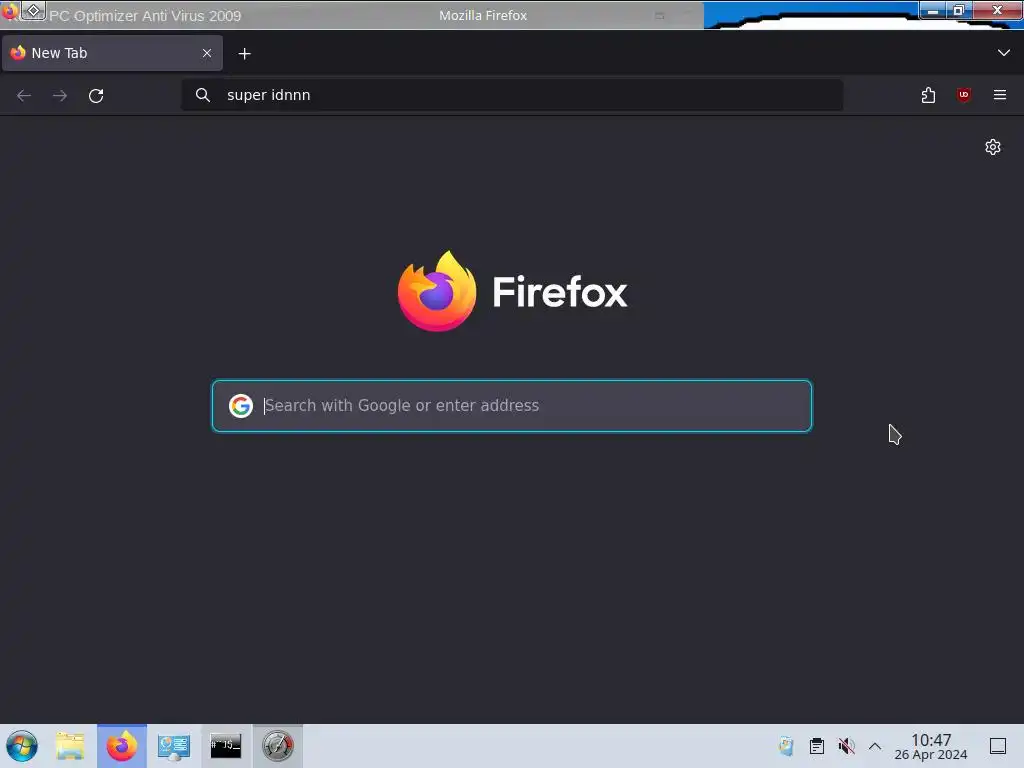Screen dimensions: 1024x768
Task: Open the Firefox hamburger application menu
Action: tap(999, 95)
